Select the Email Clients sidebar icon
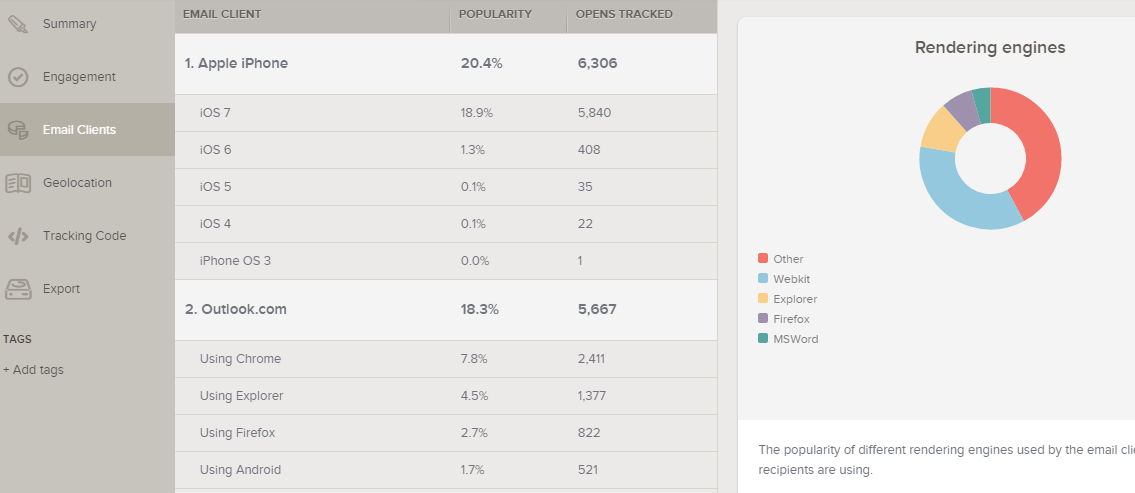The height and width of the screenshot is (493, 1135). pos(17,130)
